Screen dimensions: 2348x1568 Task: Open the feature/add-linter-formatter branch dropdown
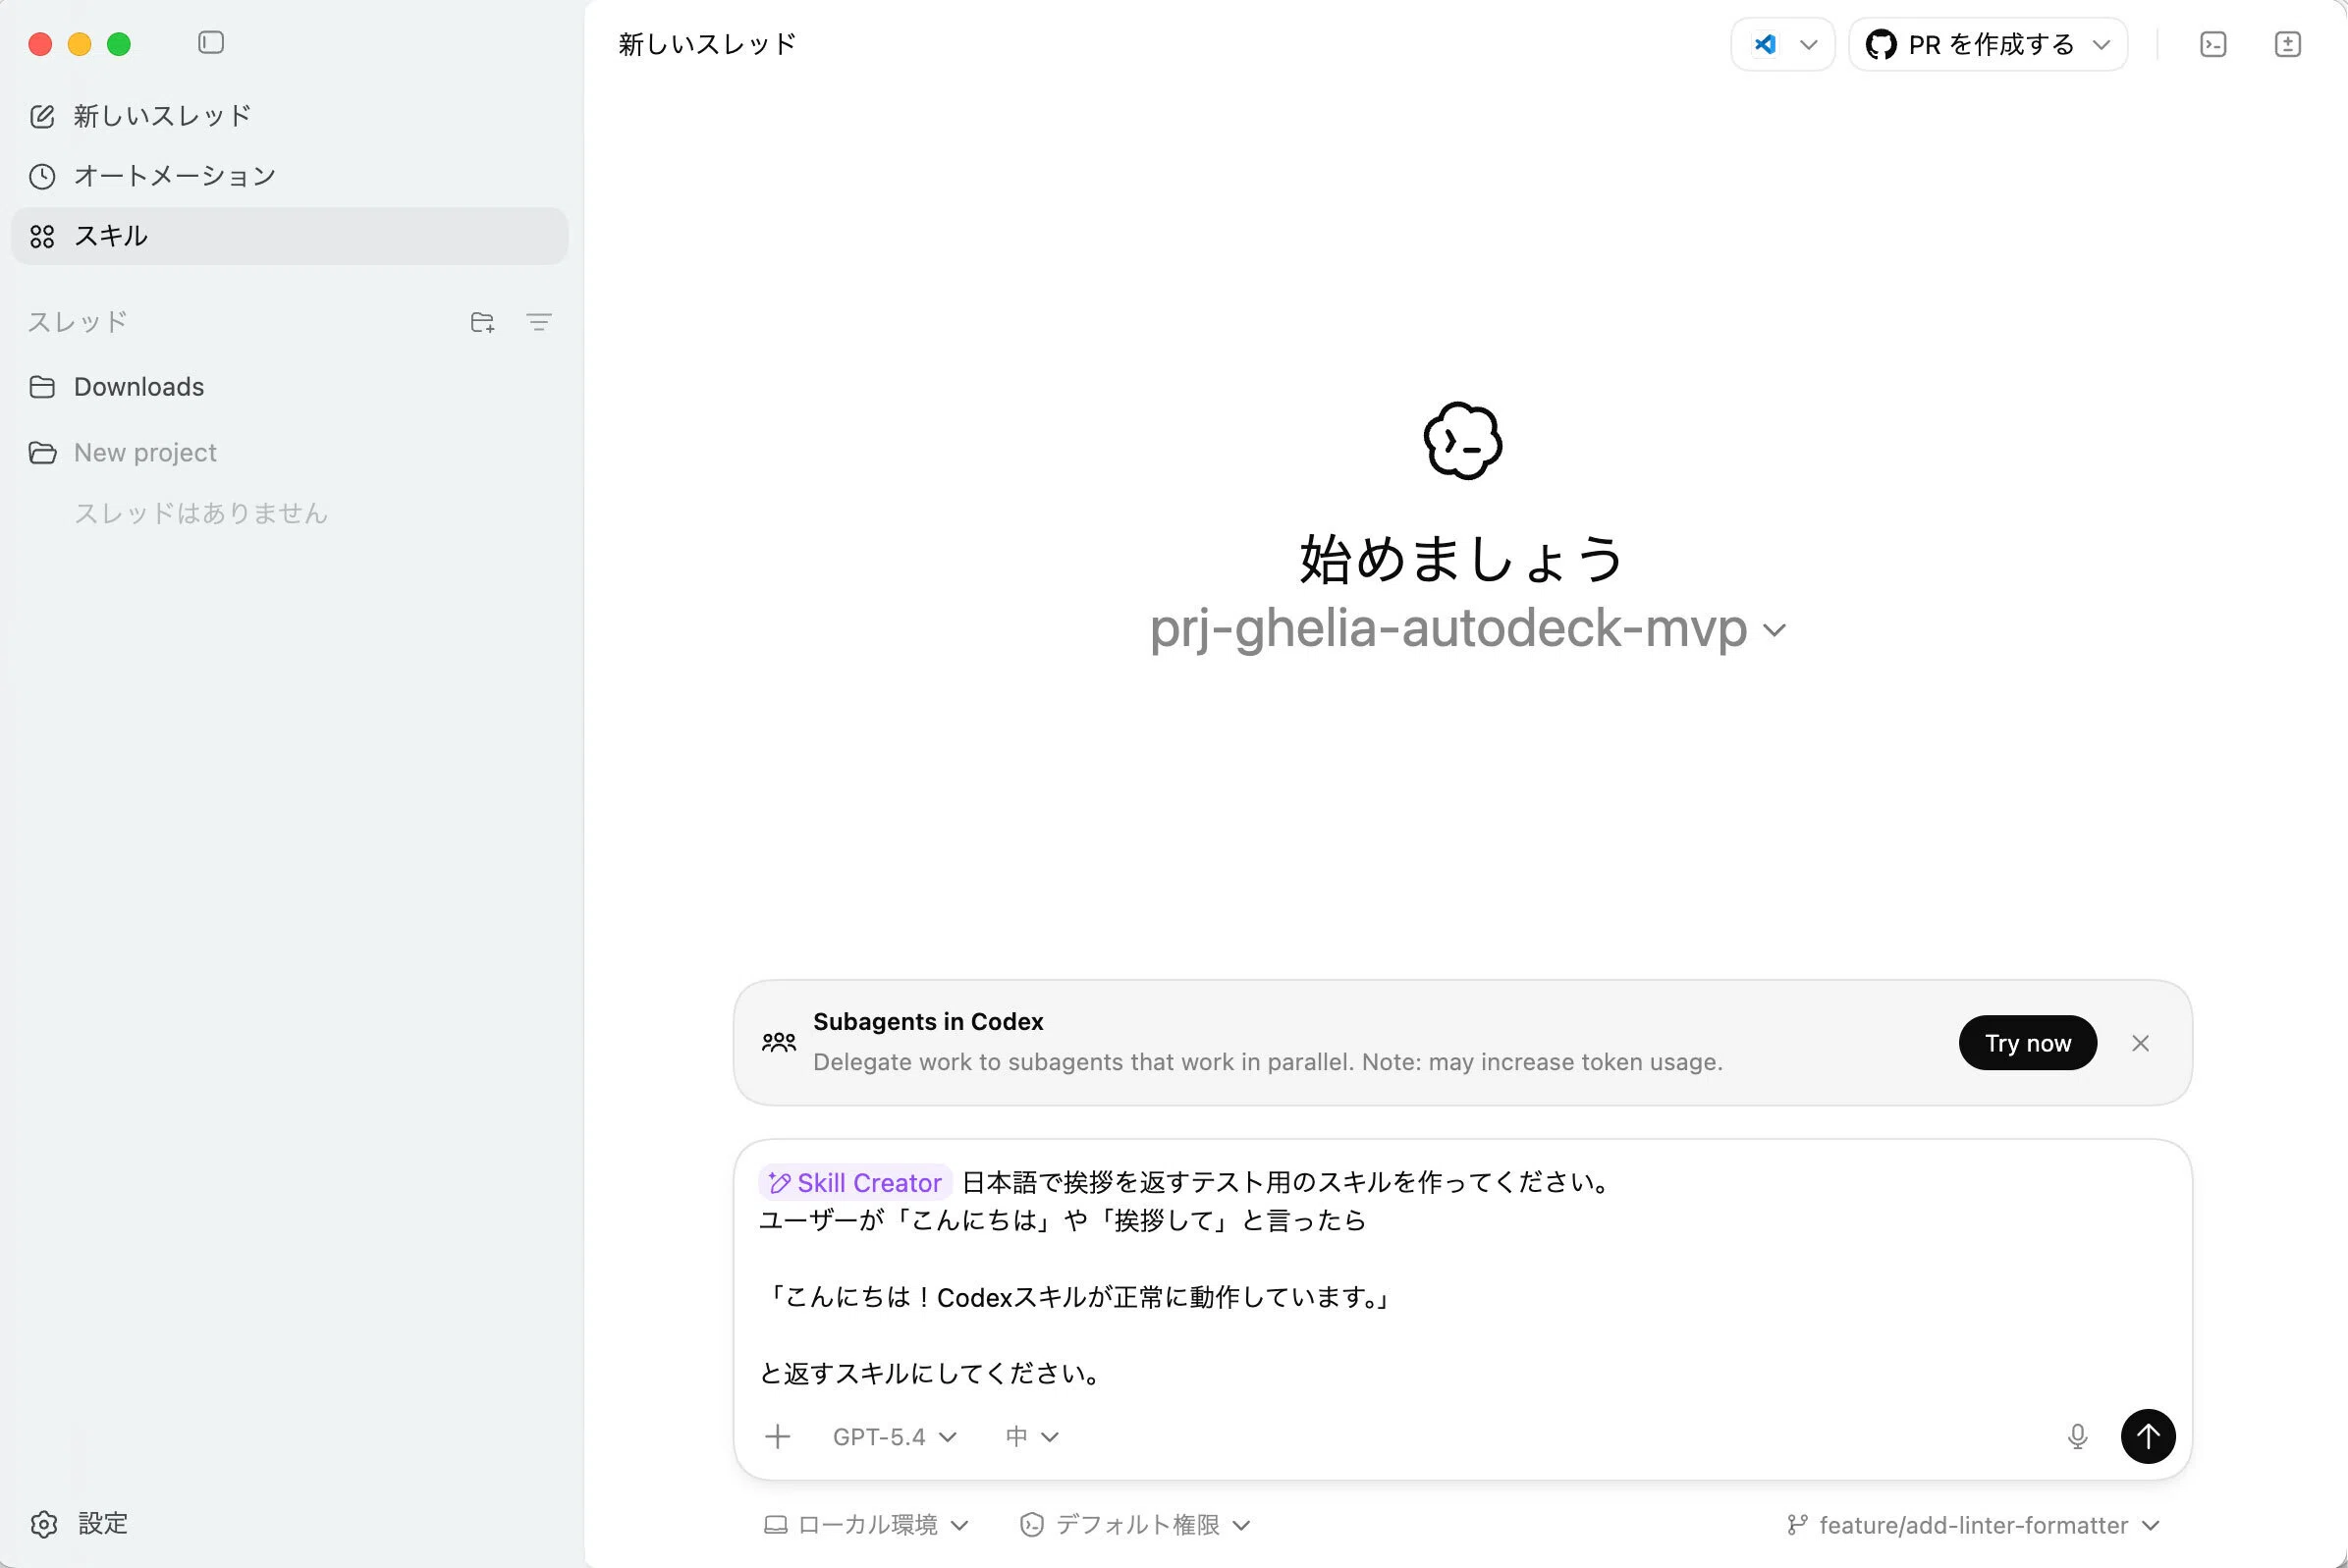point(1973,1525)
